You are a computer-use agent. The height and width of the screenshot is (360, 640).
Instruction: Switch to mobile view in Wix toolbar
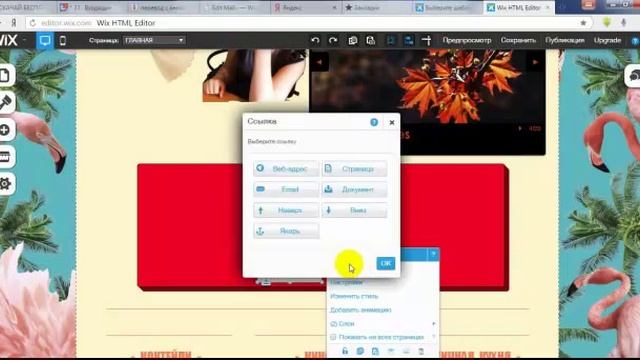tap(63, 40)
